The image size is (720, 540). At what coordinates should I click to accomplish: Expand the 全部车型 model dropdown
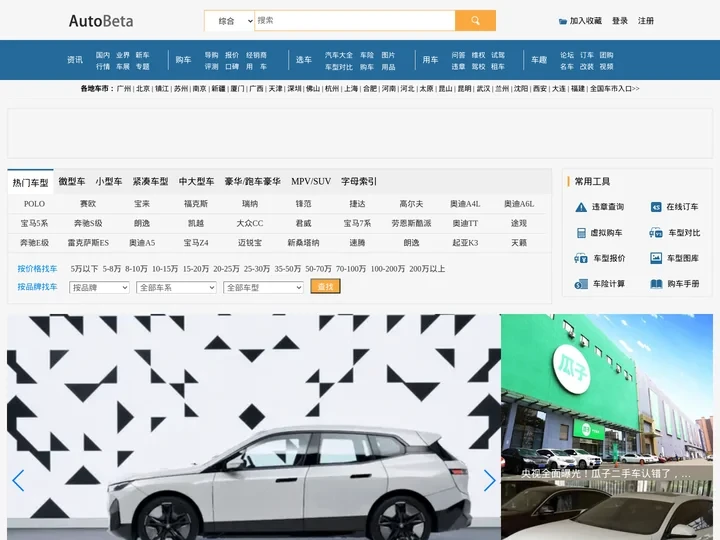point(264,287)
